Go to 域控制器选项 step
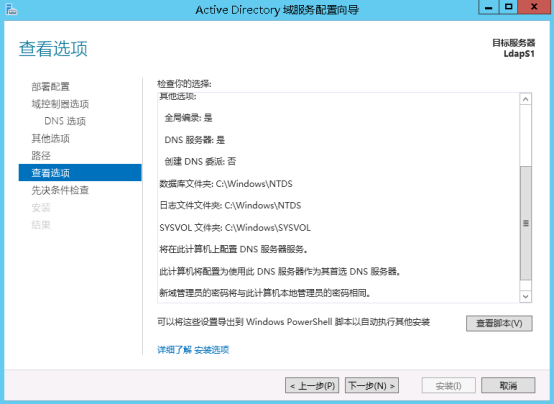Image resolution: width=554 pixels, height=404 pixels. pos(60,104)
